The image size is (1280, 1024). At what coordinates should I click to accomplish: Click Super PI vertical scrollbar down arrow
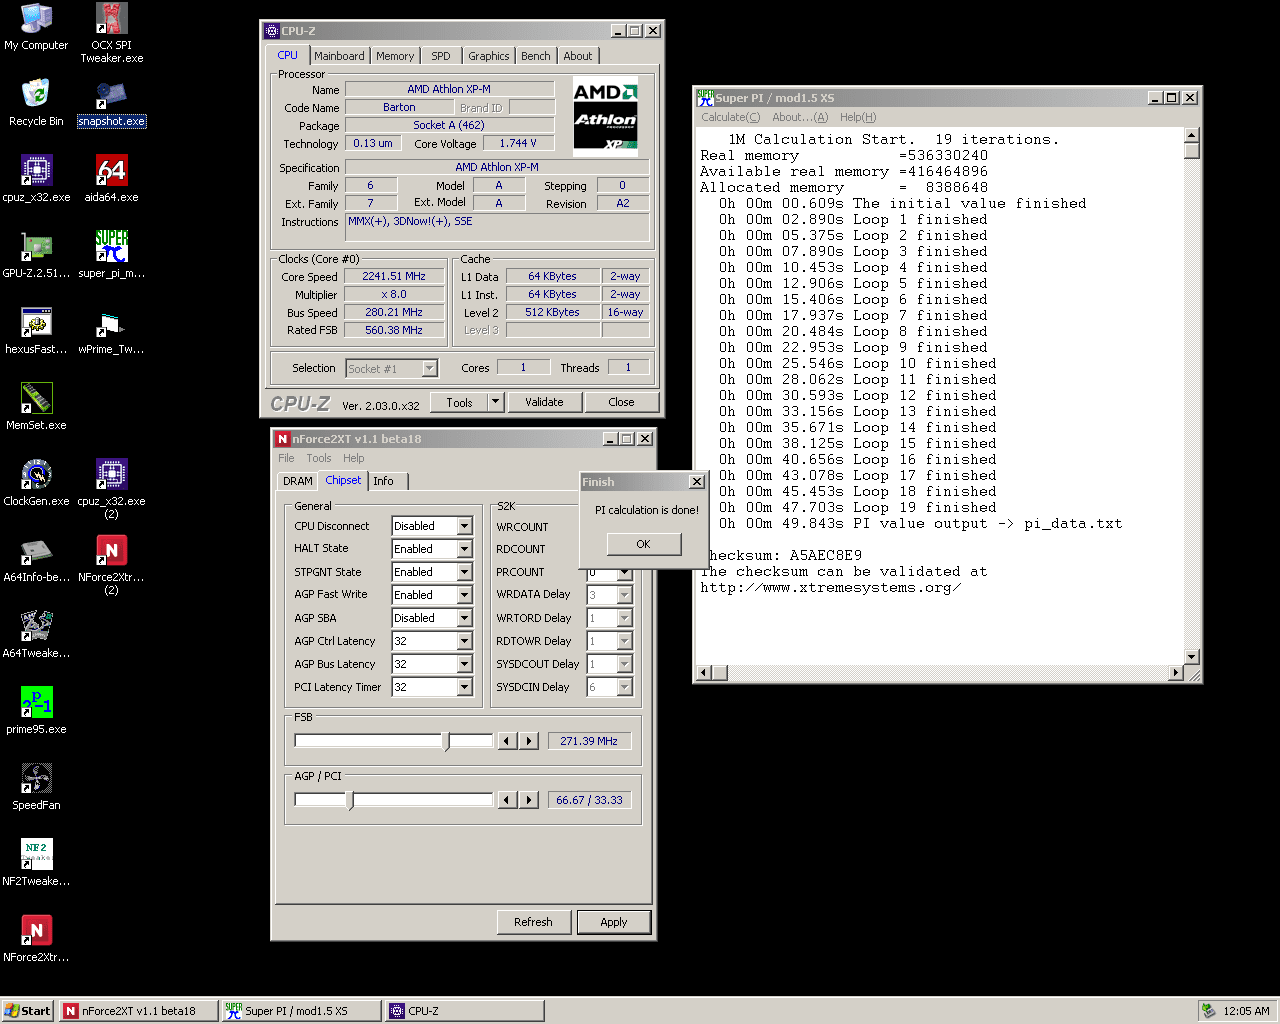pos(1191,657)
